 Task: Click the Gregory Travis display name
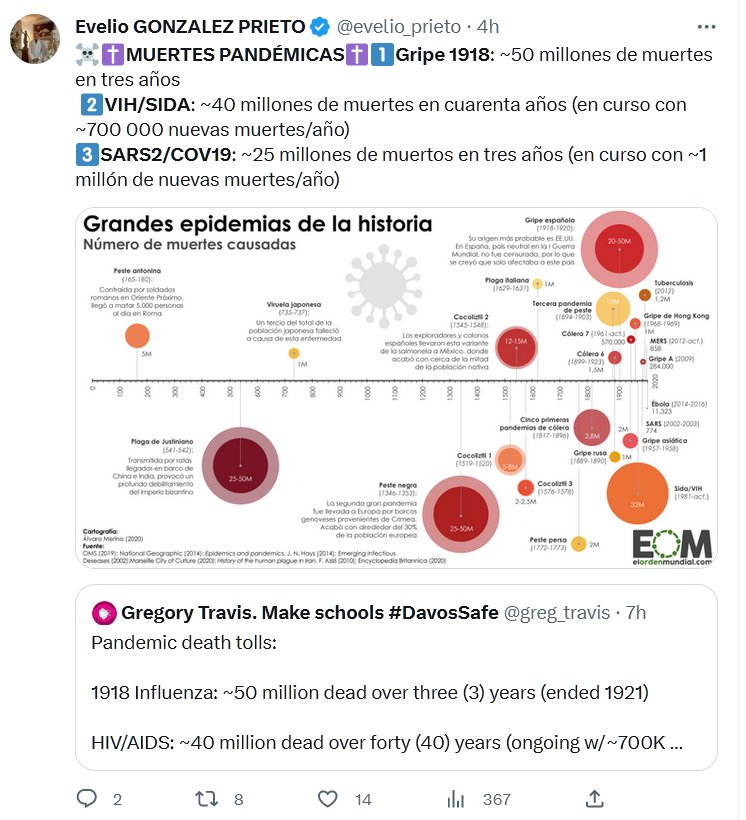click(310, 612)
